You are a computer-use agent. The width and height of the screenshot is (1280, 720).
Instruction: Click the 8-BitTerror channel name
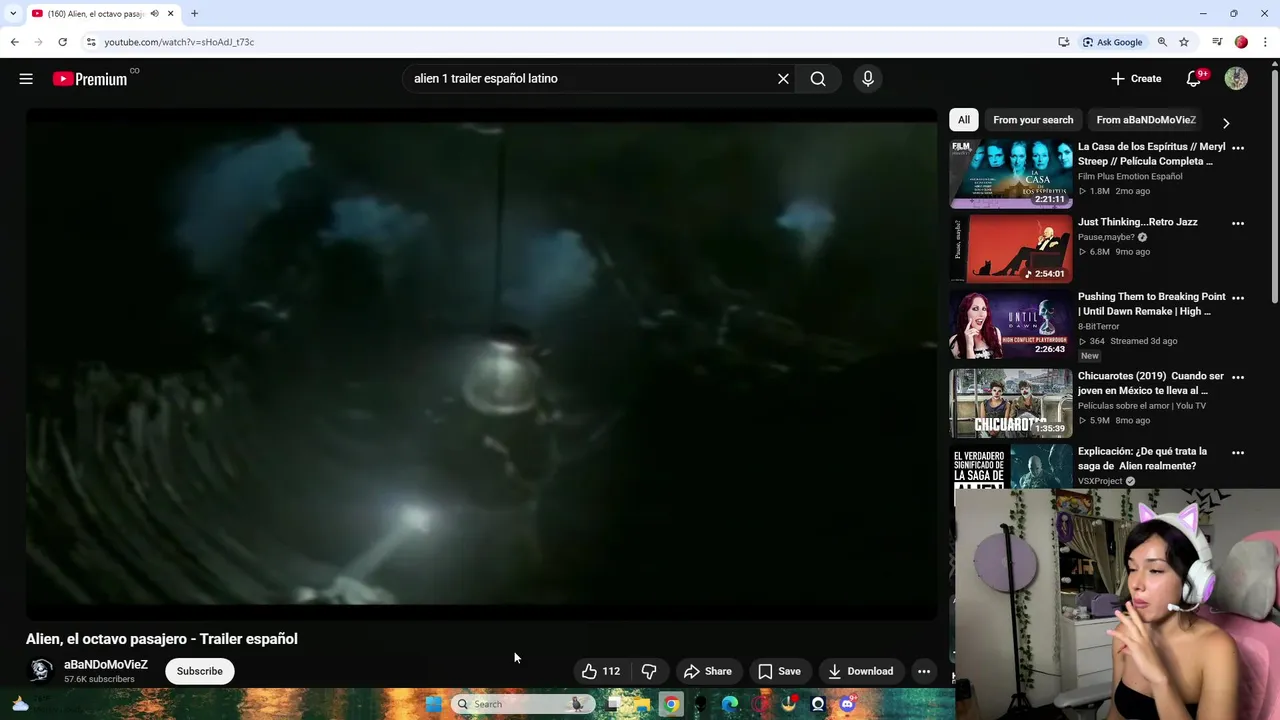[x=1099, y=327]
